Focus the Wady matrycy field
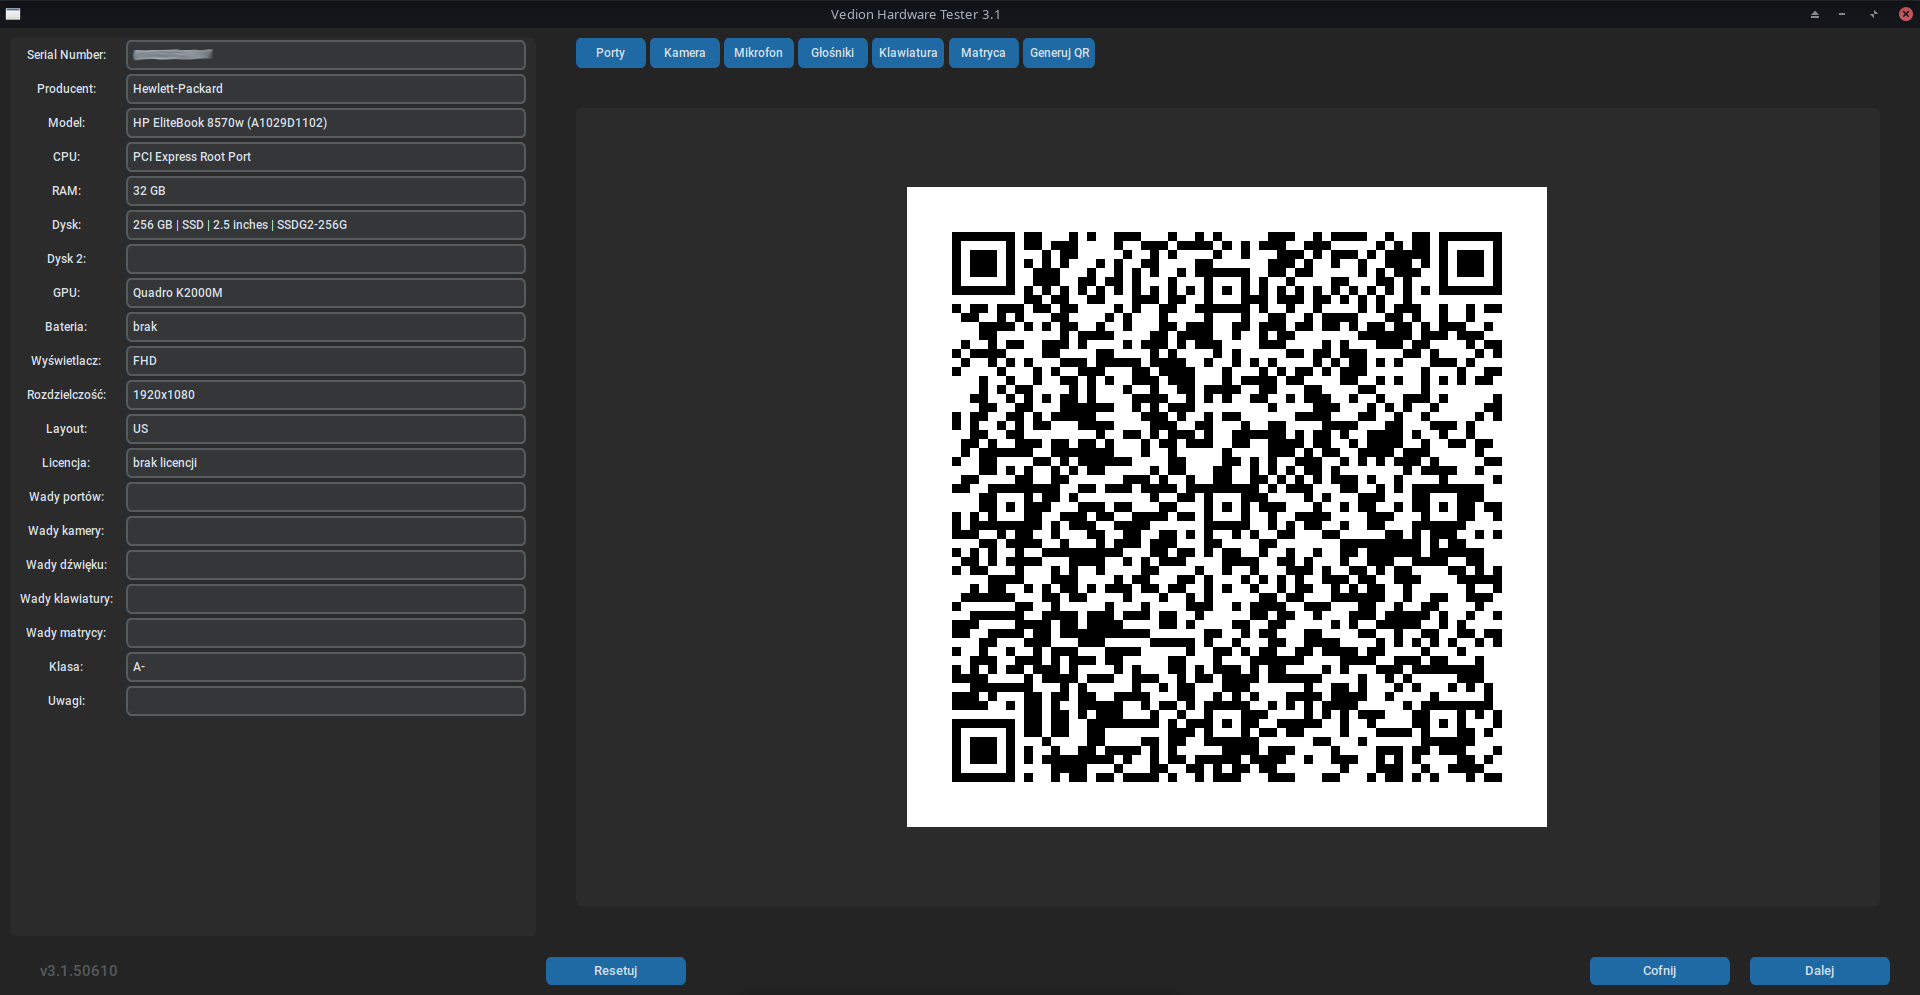Screen dimensions: 1920x995 point(325,633)
